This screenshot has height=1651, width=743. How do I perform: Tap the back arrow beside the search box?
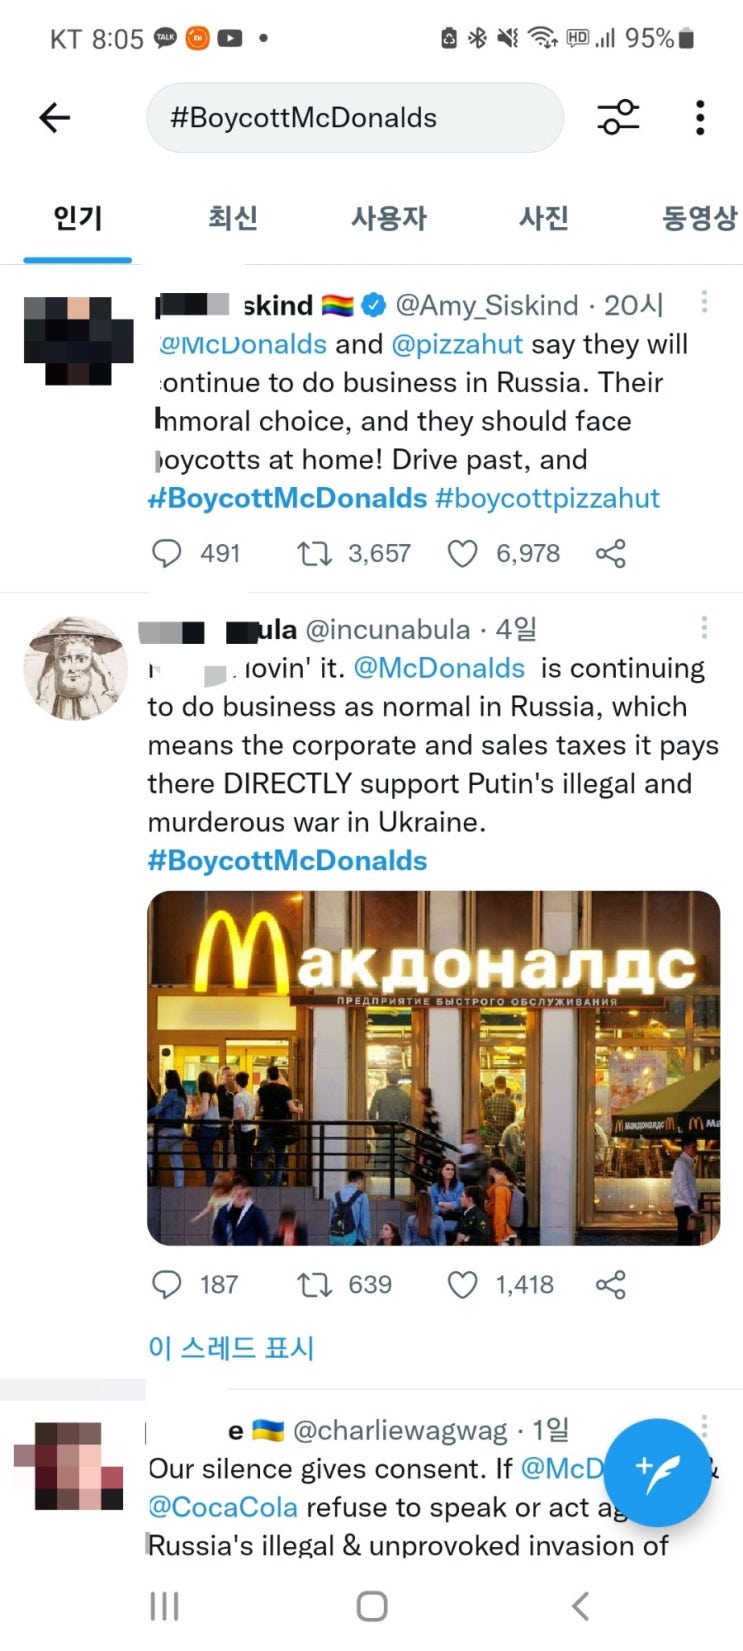54,118
